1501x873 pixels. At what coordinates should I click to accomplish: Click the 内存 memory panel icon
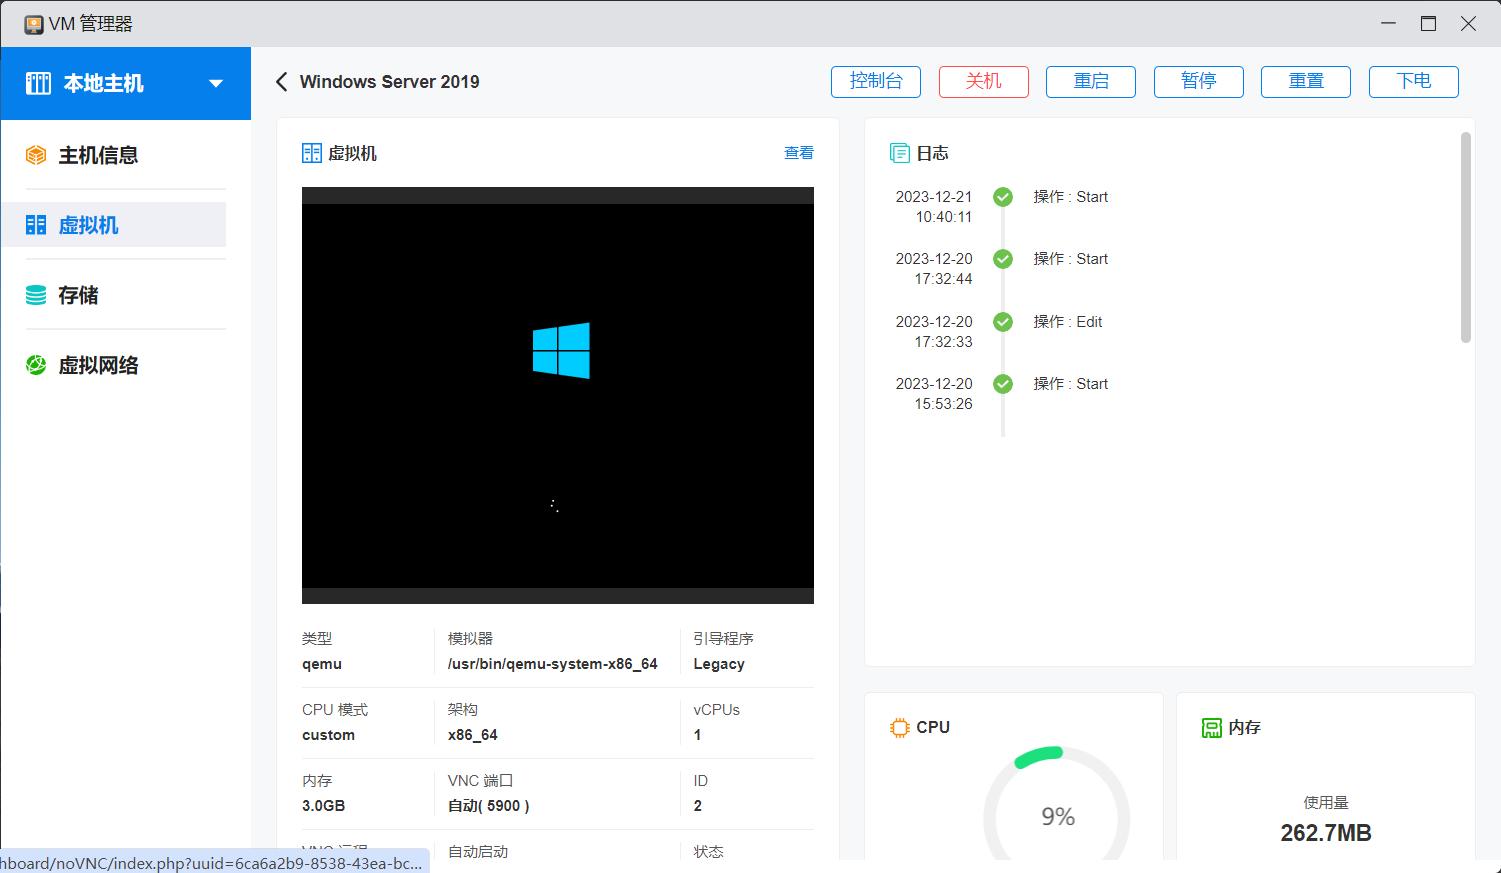click(1212, 728)
